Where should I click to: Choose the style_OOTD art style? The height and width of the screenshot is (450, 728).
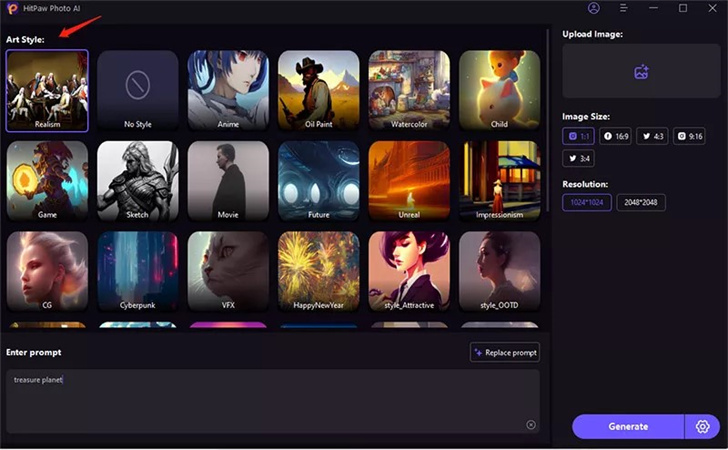click(500, 272)
